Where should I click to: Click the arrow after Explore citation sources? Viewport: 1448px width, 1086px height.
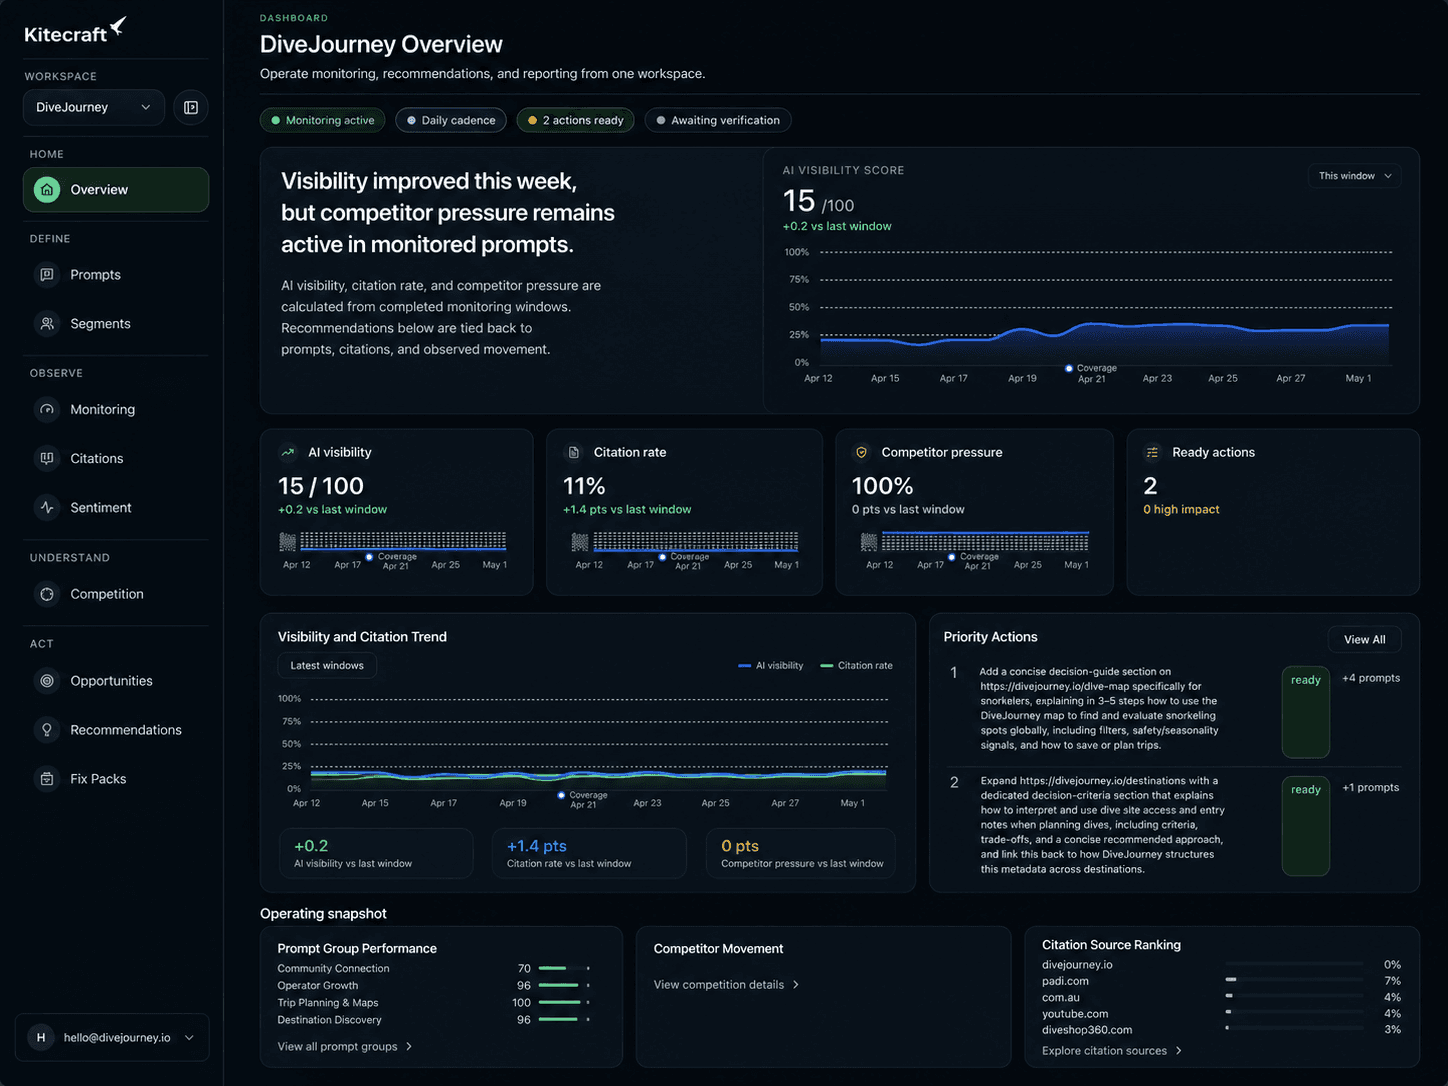[x=1179, y=1051]
